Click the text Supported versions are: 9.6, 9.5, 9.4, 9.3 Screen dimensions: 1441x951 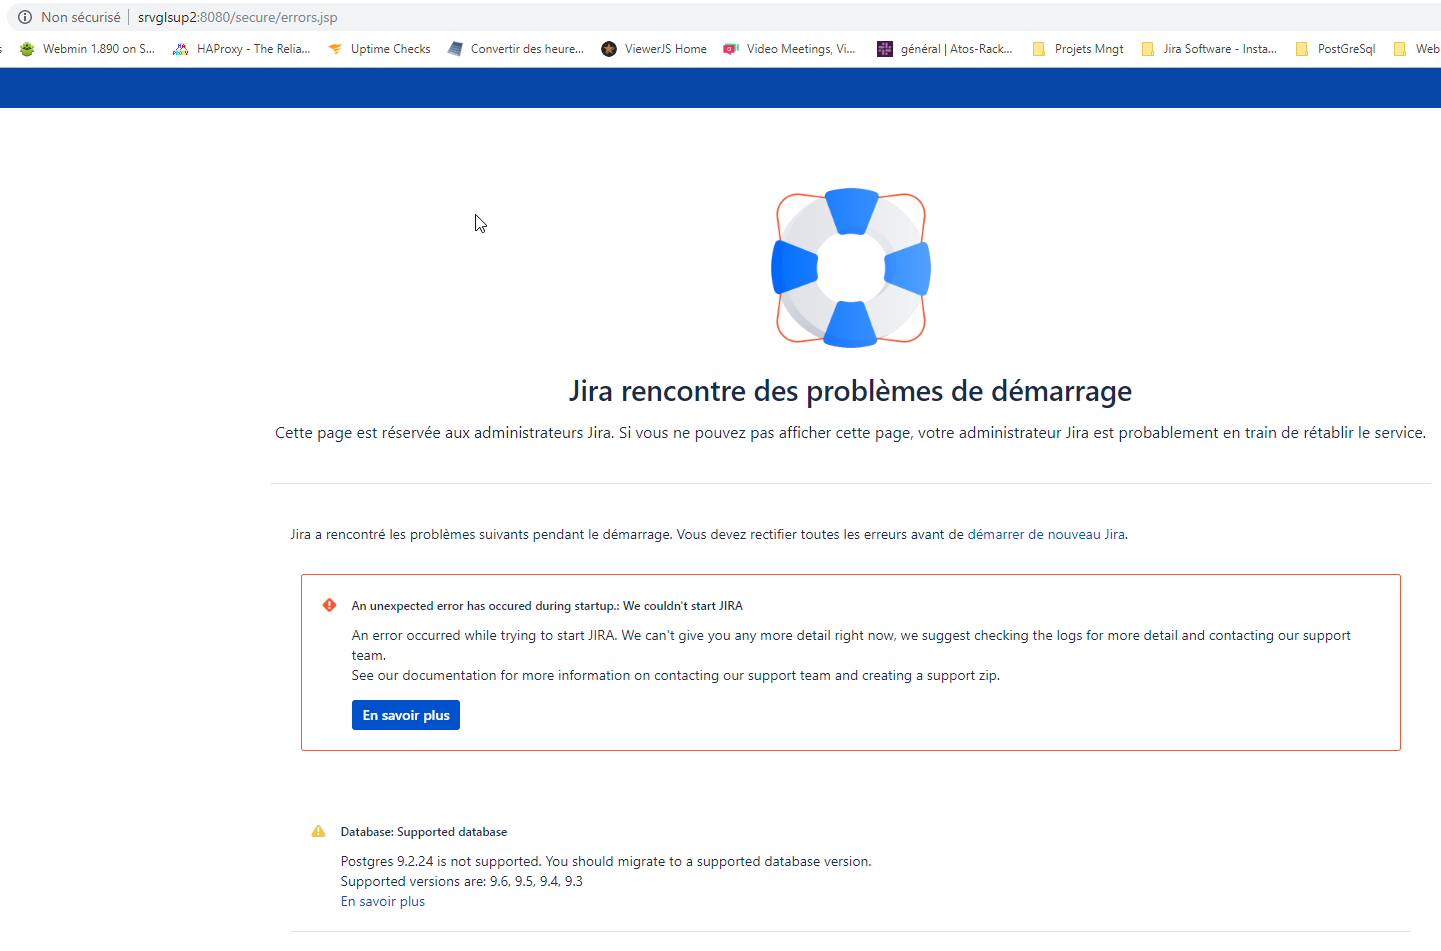pyautogui.click(x=462, y=882)
